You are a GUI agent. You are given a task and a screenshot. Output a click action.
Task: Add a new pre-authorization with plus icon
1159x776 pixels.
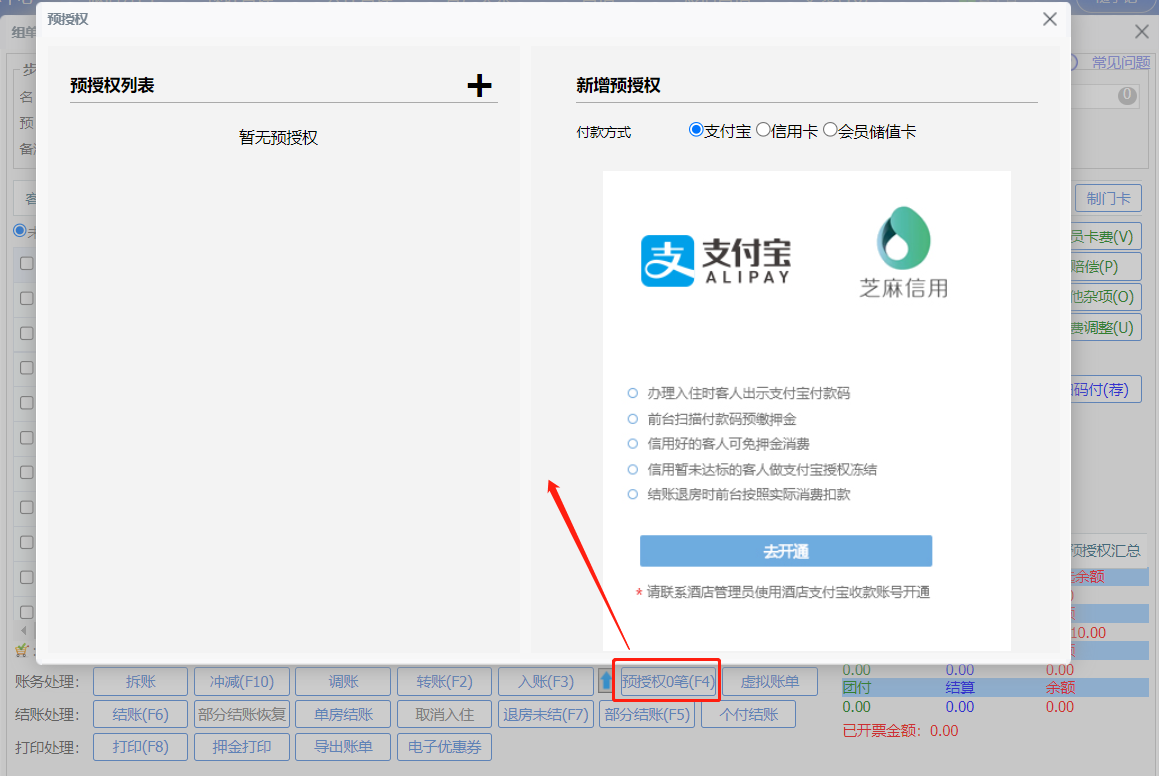pyautogui.click(x=479, y=86)
